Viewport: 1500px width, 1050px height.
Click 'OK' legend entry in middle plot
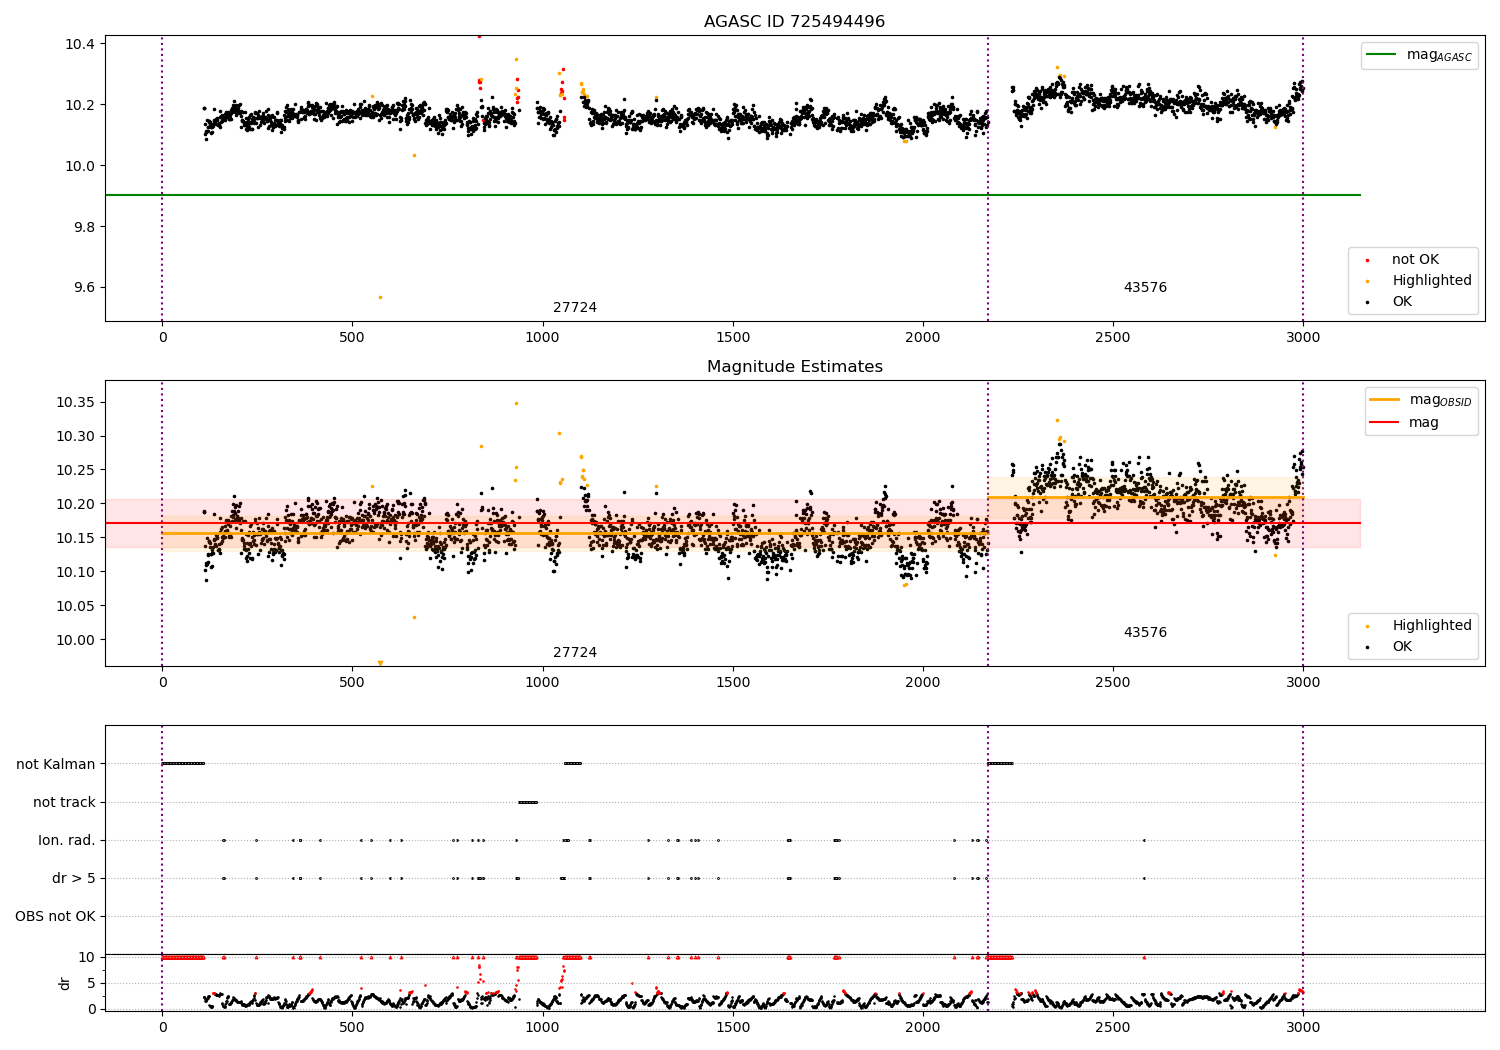point(1402,647)
